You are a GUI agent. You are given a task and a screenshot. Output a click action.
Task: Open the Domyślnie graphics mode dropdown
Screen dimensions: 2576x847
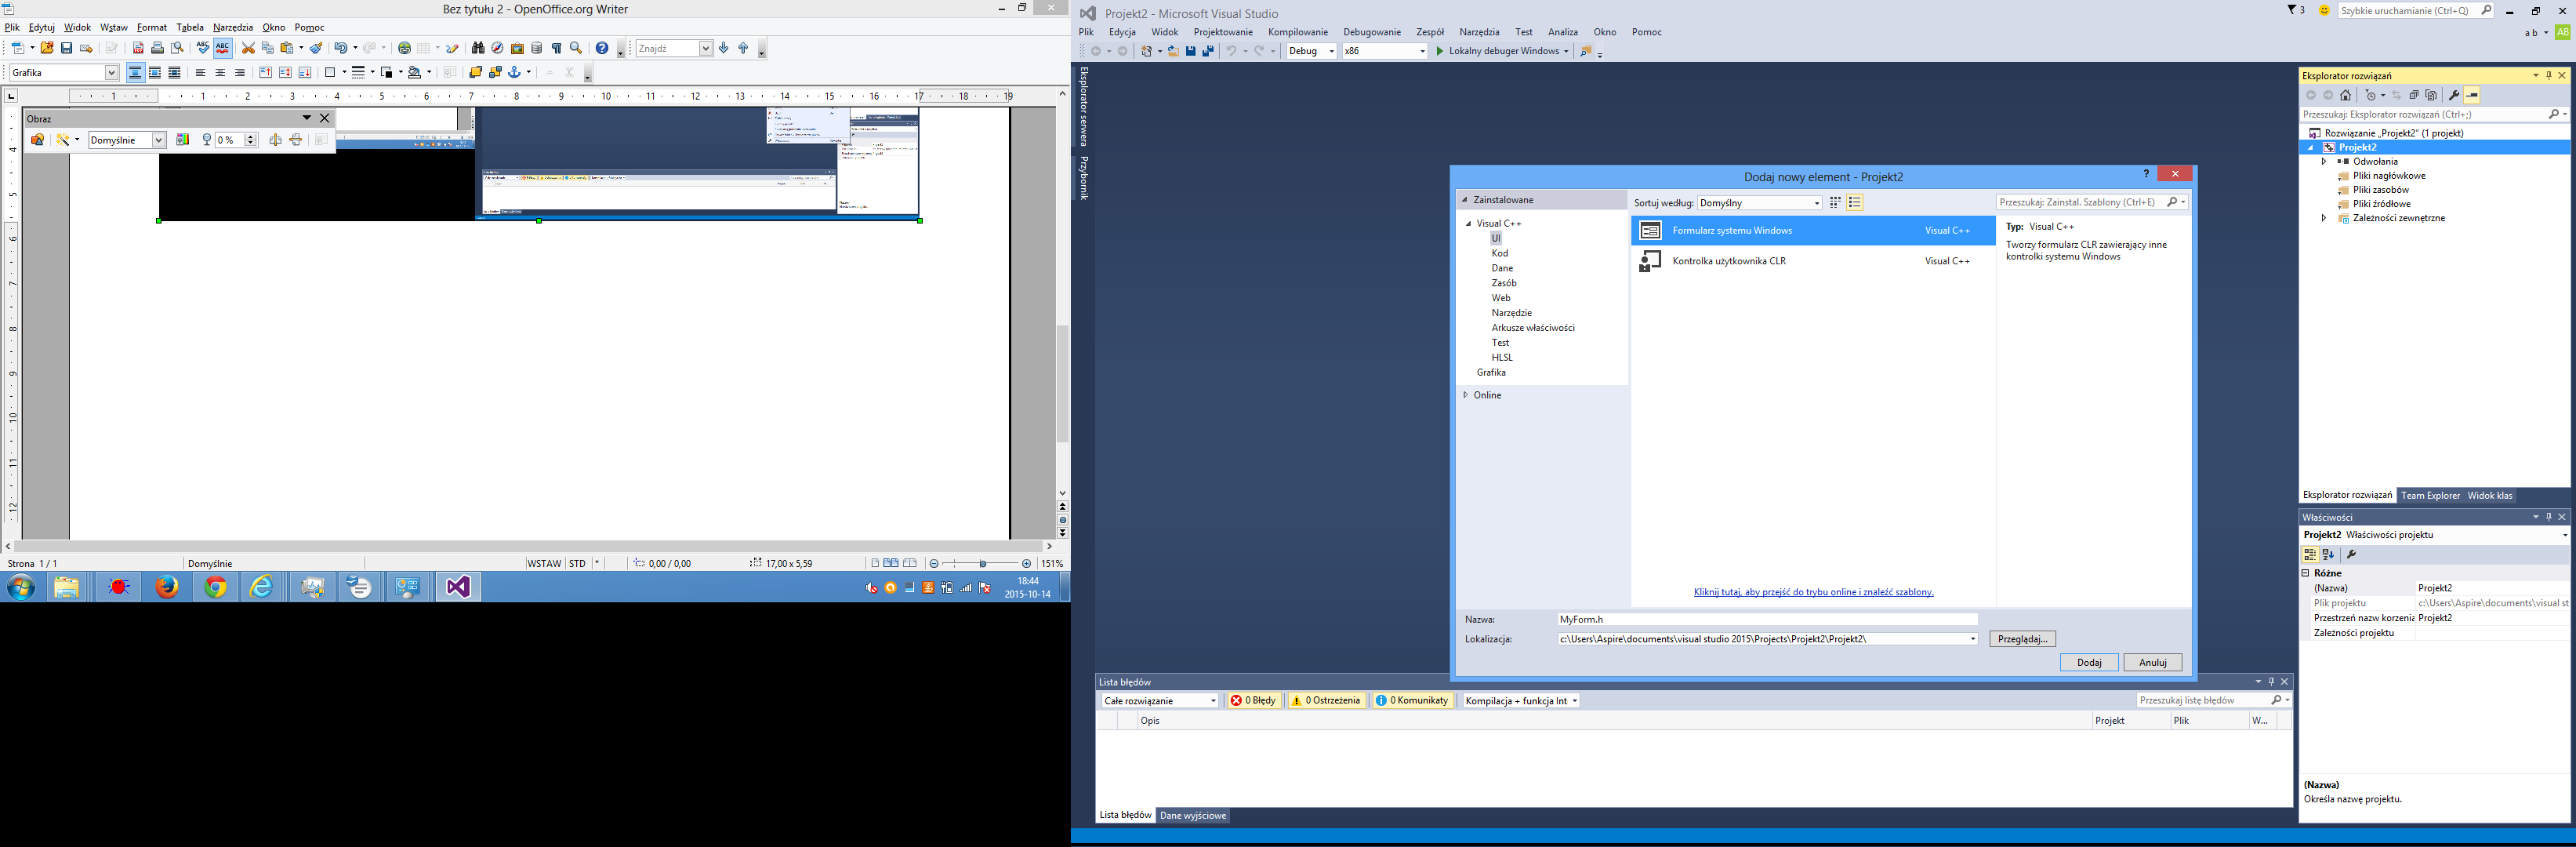(158, 140)
